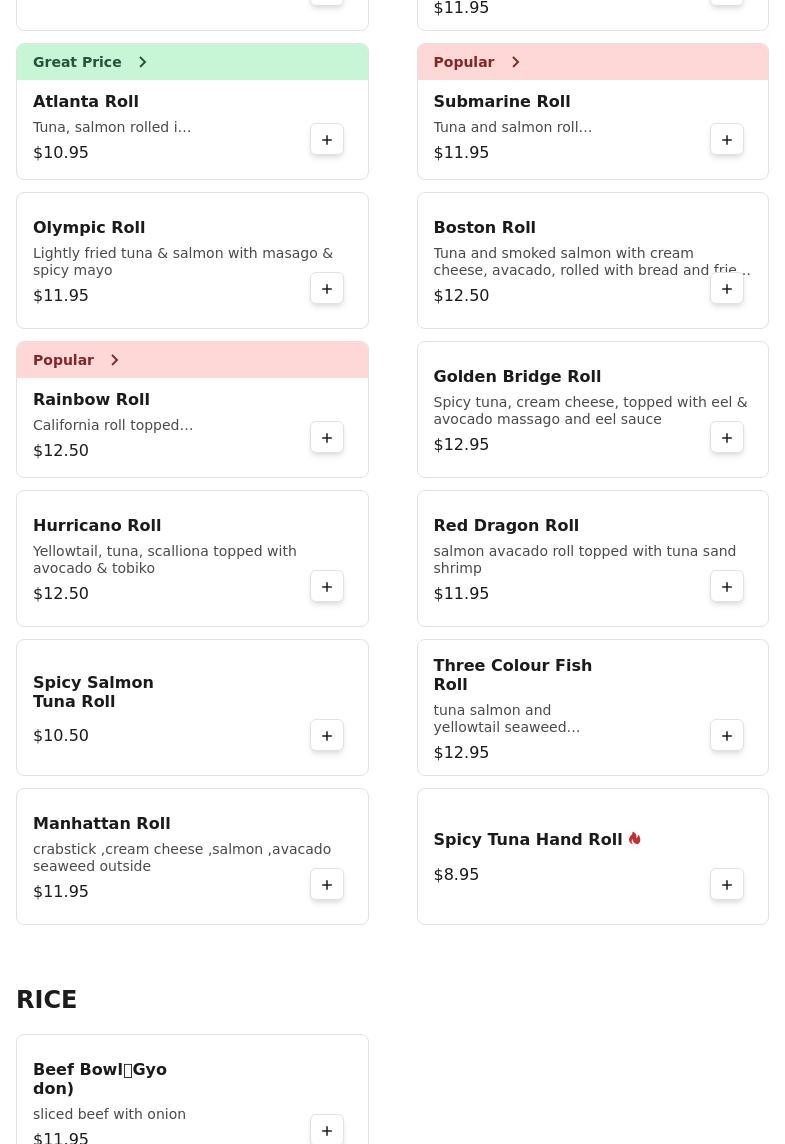Add Olympic Roll to the order
The height and width of the screenshot is (1144, 785).
327,289
